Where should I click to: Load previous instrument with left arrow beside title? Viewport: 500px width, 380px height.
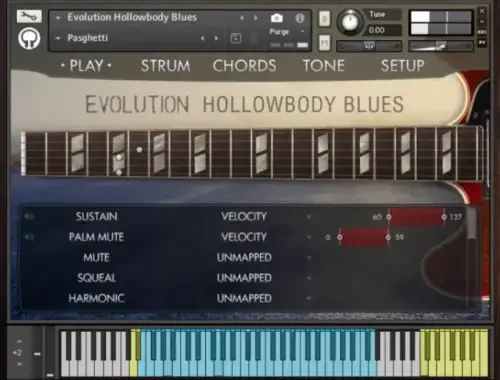pyautogui.click(x=242, y=18)
